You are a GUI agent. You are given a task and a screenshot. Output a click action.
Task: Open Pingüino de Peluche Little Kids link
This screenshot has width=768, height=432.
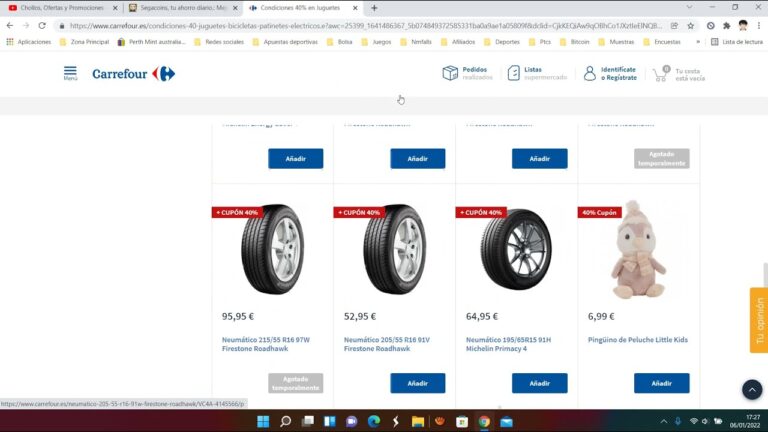tap(638, 339)
